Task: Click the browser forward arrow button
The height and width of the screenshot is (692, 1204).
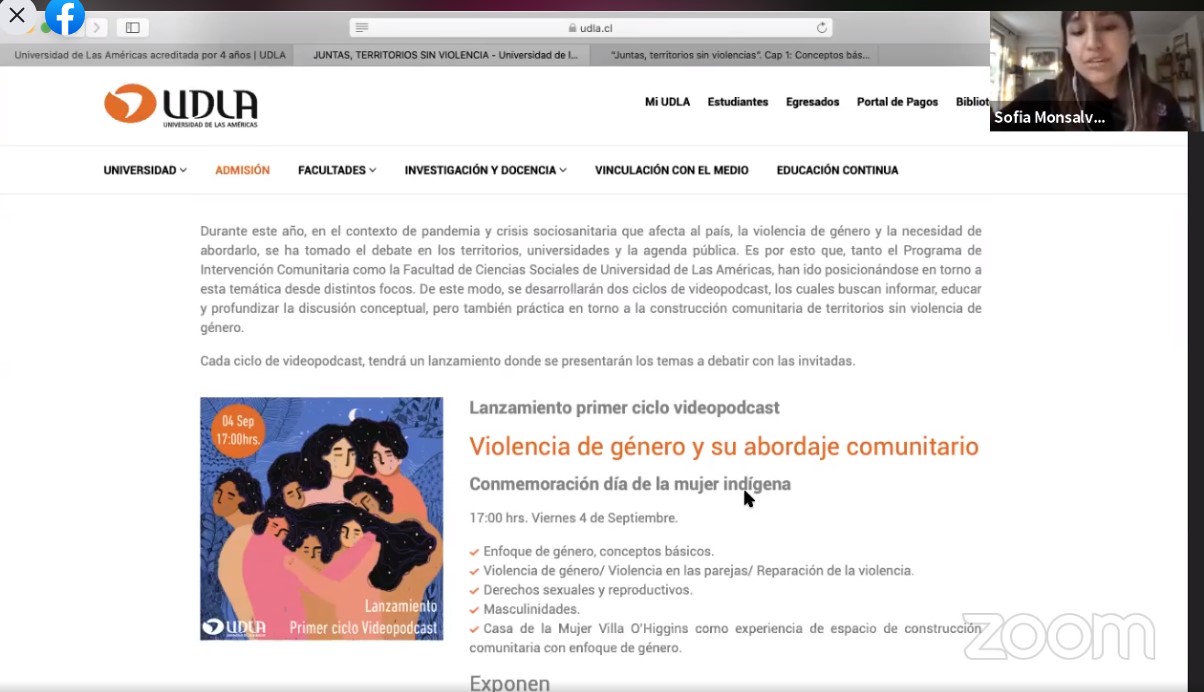Action: (x=97, y=28)
